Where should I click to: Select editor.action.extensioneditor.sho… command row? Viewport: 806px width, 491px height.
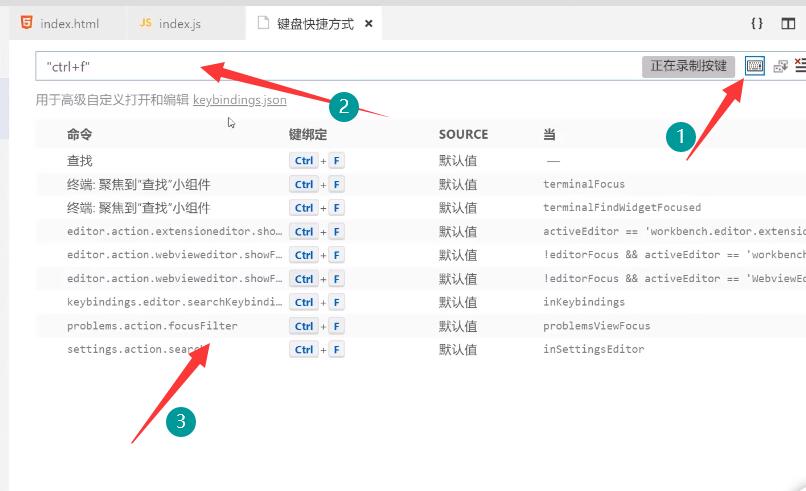point(420,232)
